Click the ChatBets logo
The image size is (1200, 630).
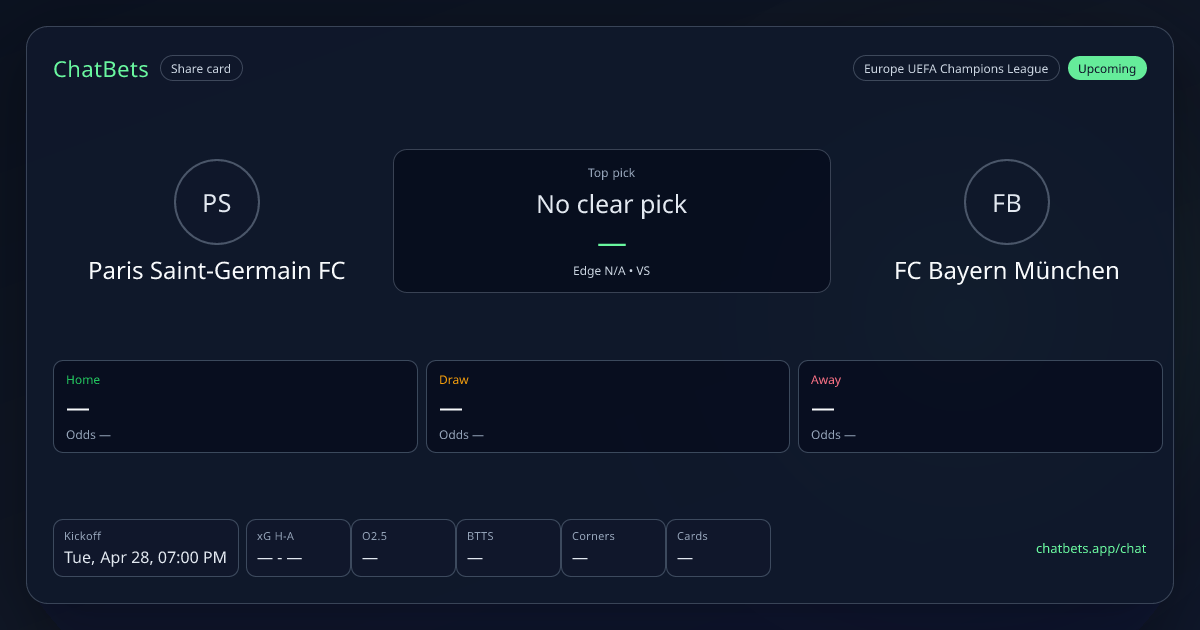tap(101, 69)
